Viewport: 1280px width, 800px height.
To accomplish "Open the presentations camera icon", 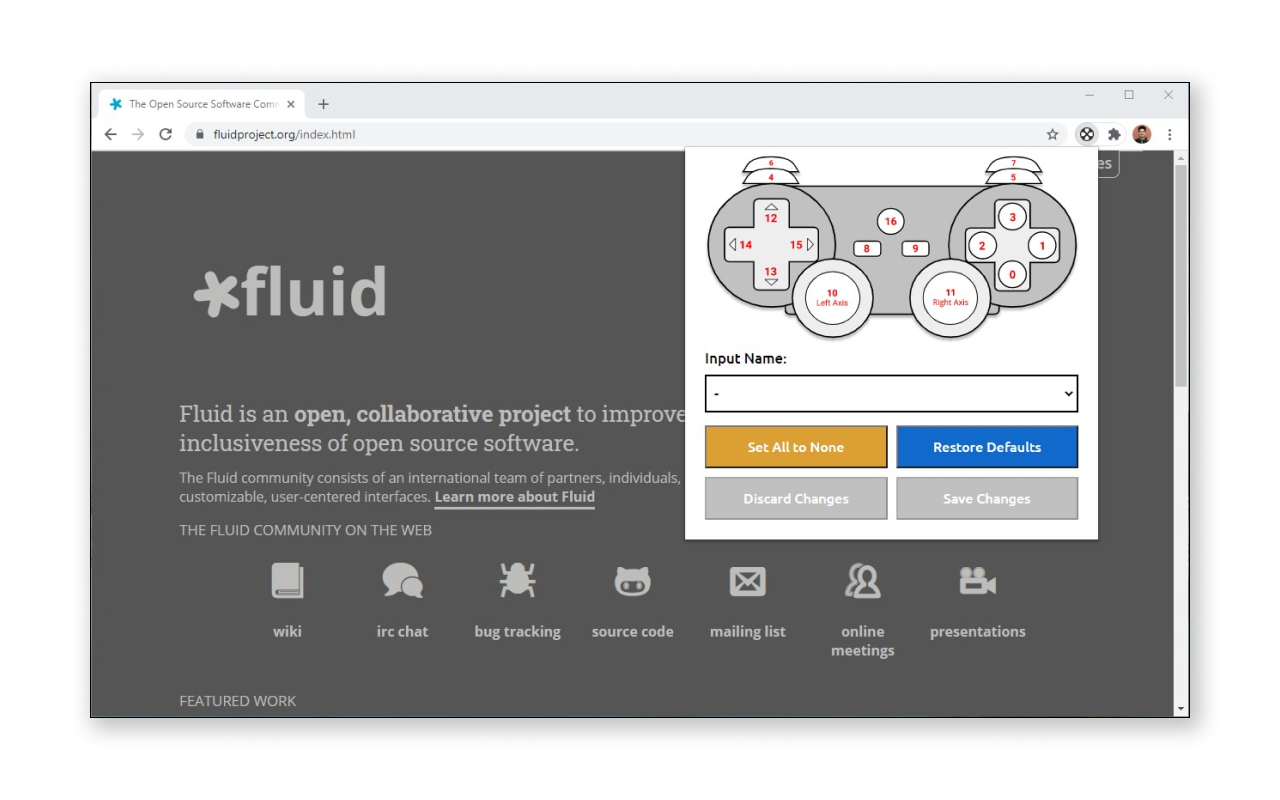I will (977, 581).
